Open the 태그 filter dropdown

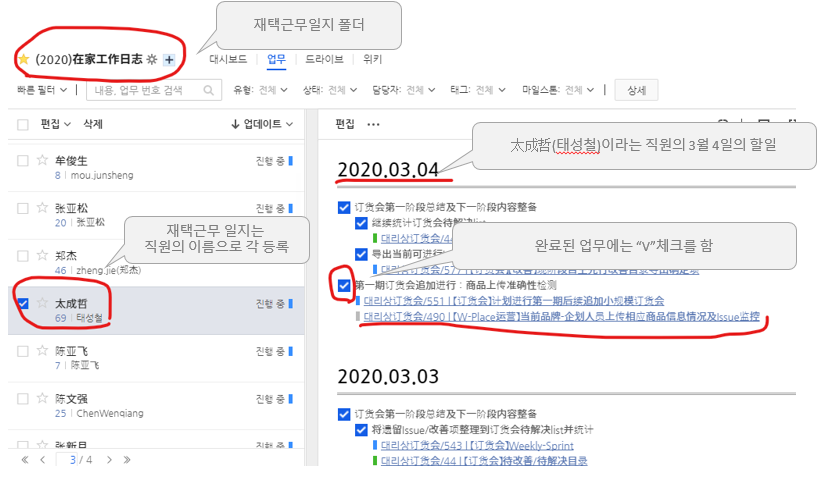point(478,90)
